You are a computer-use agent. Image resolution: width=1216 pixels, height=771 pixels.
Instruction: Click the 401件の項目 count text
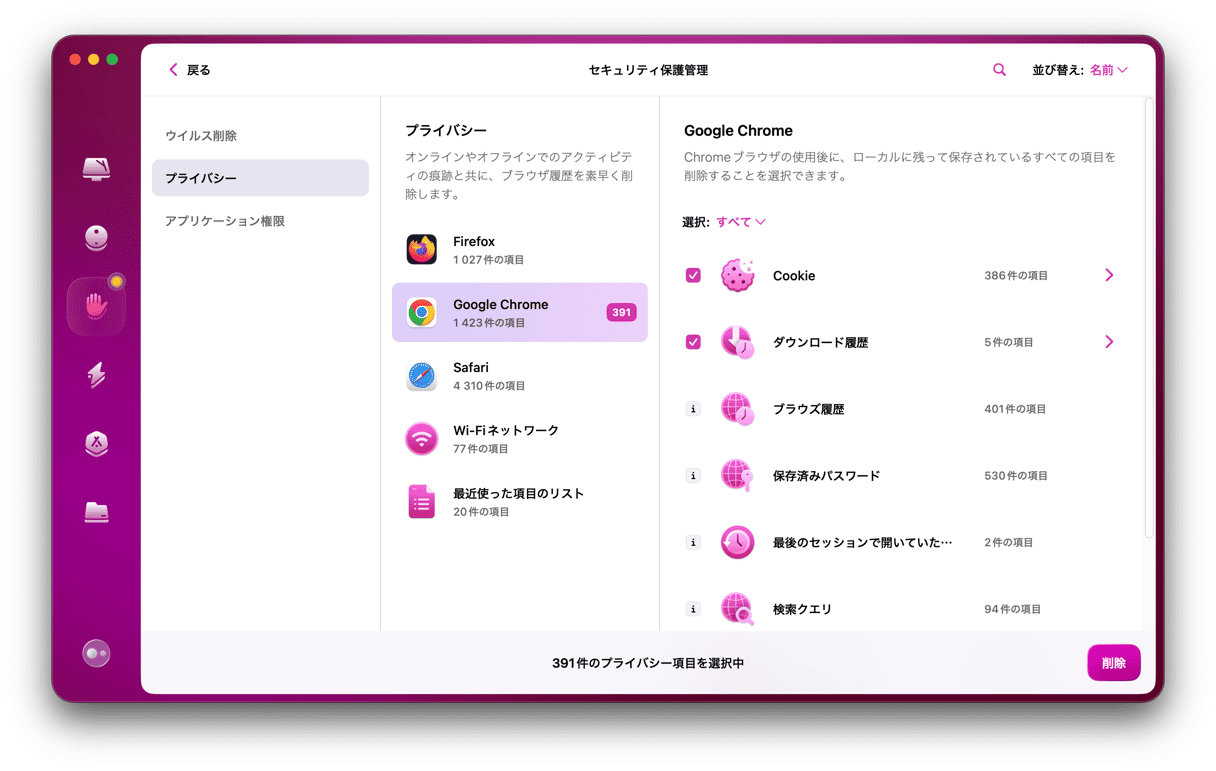1015,409
